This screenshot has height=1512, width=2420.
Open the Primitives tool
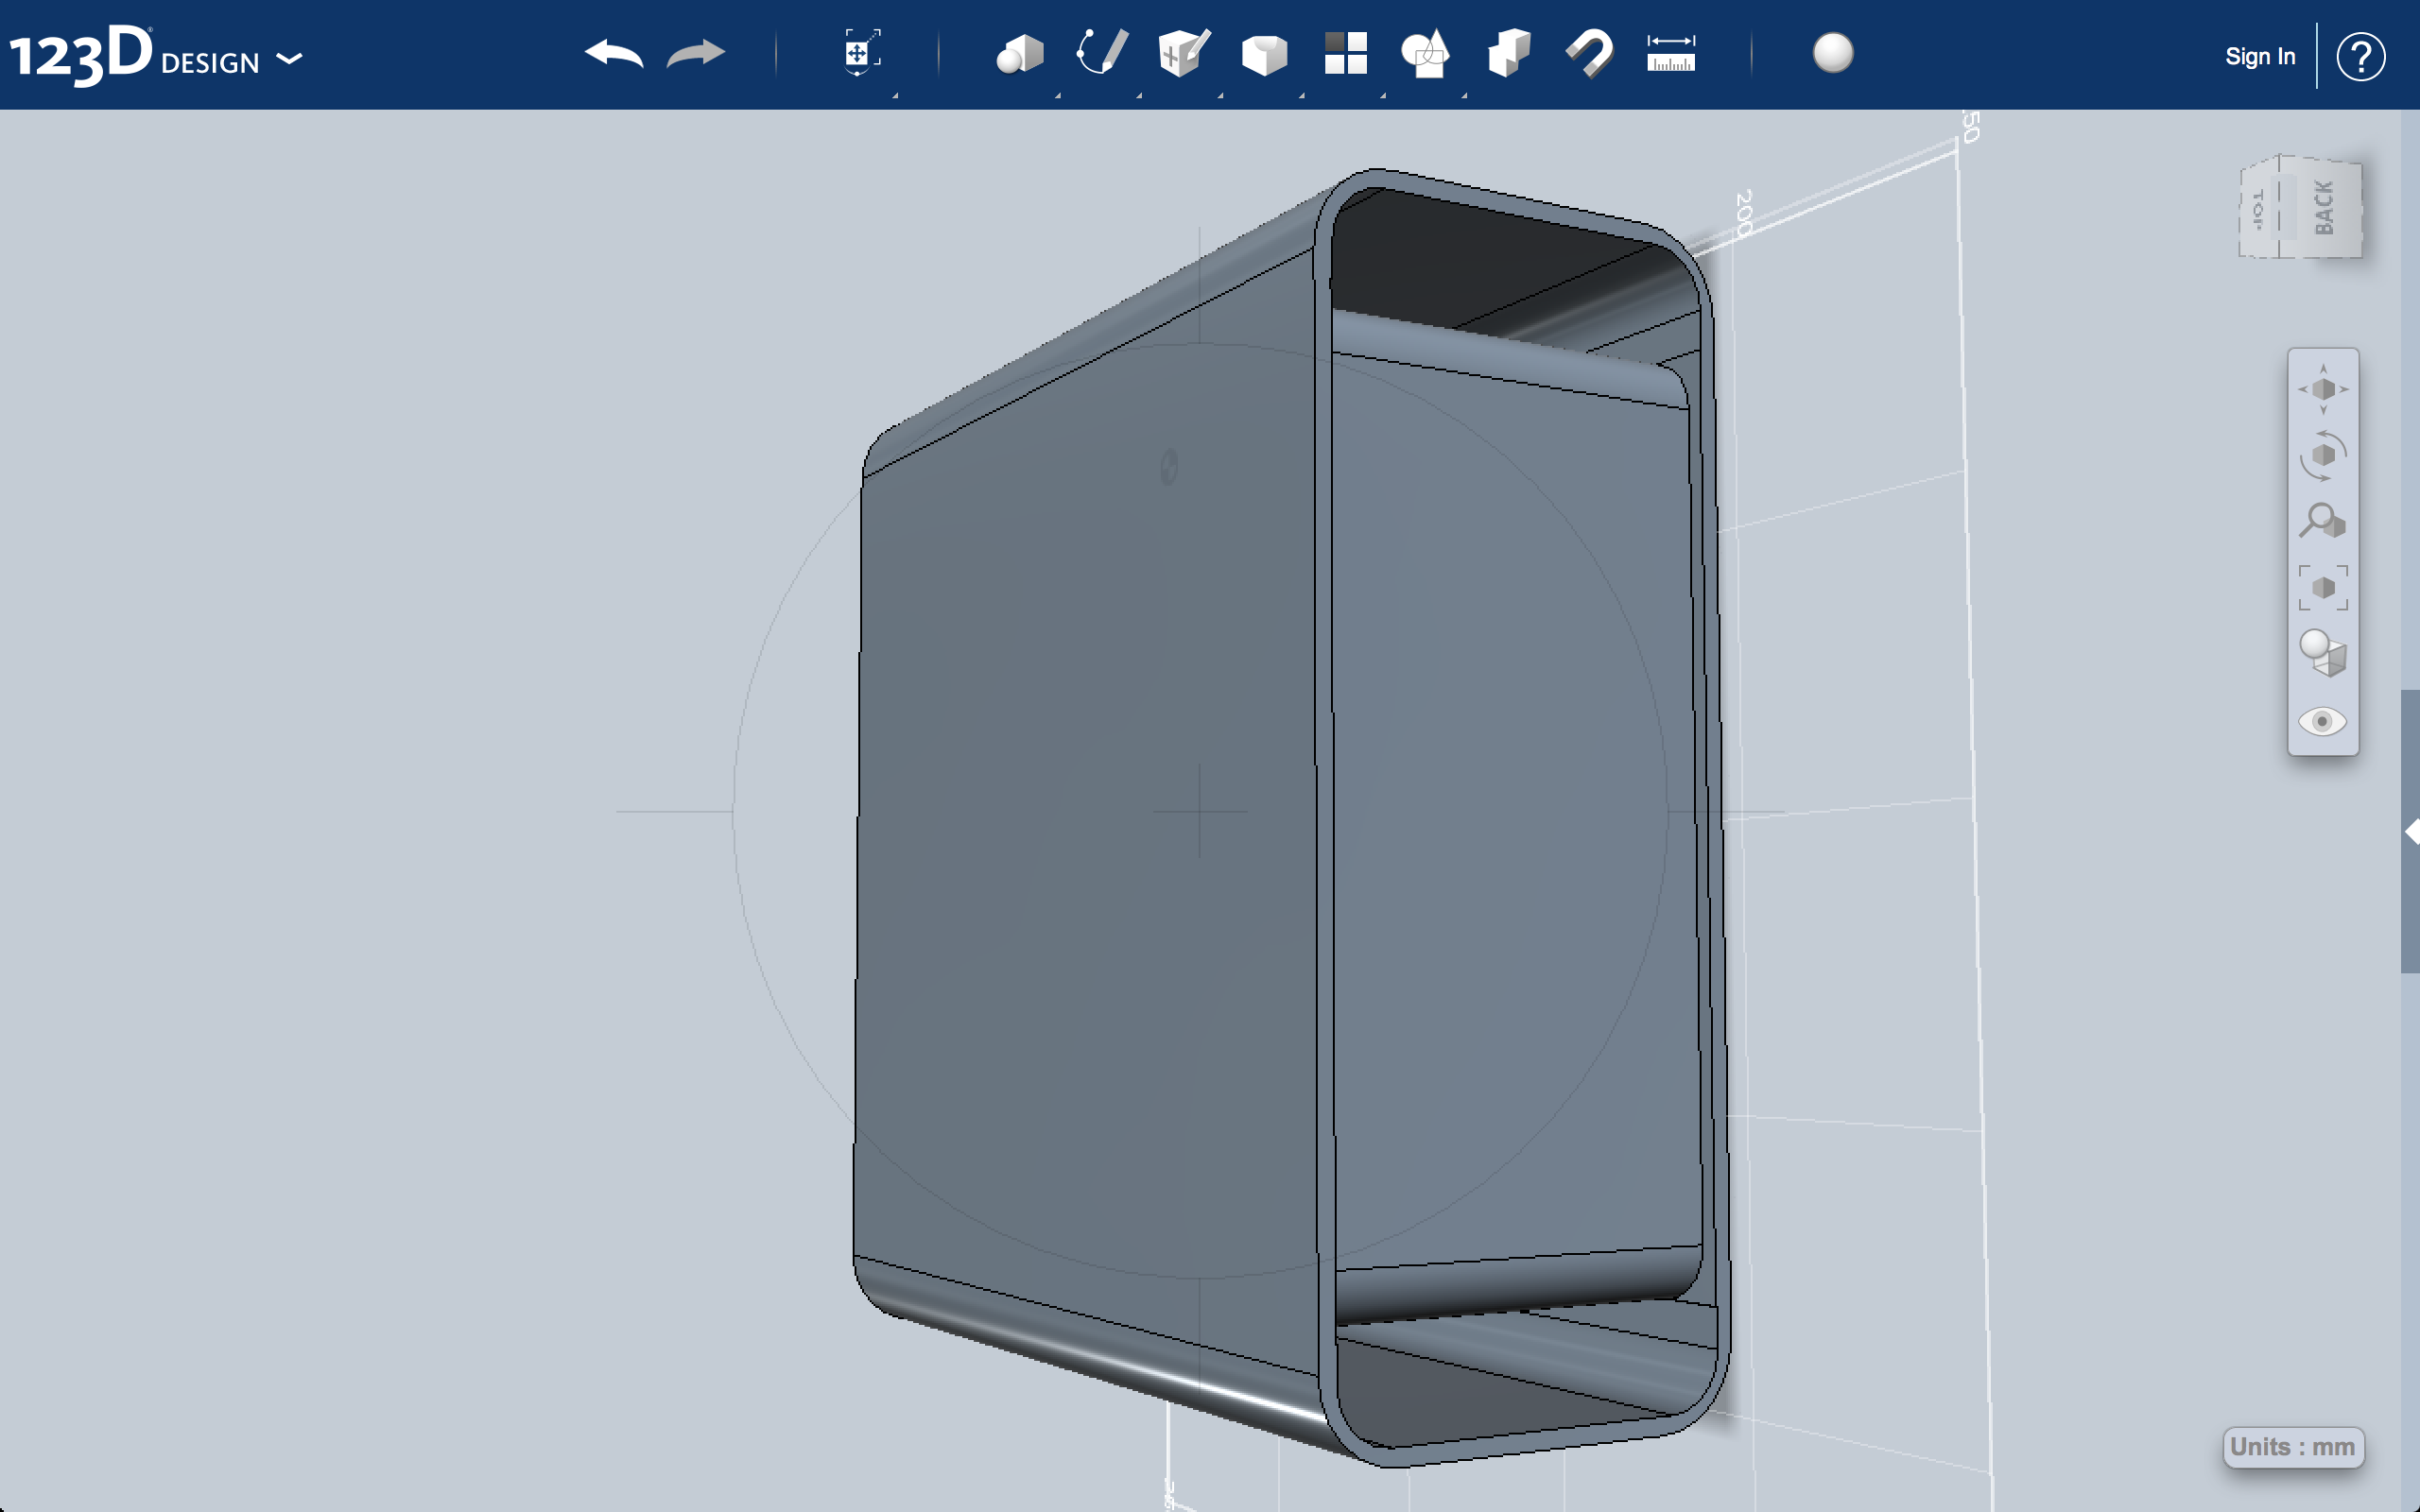(1020, 55)
